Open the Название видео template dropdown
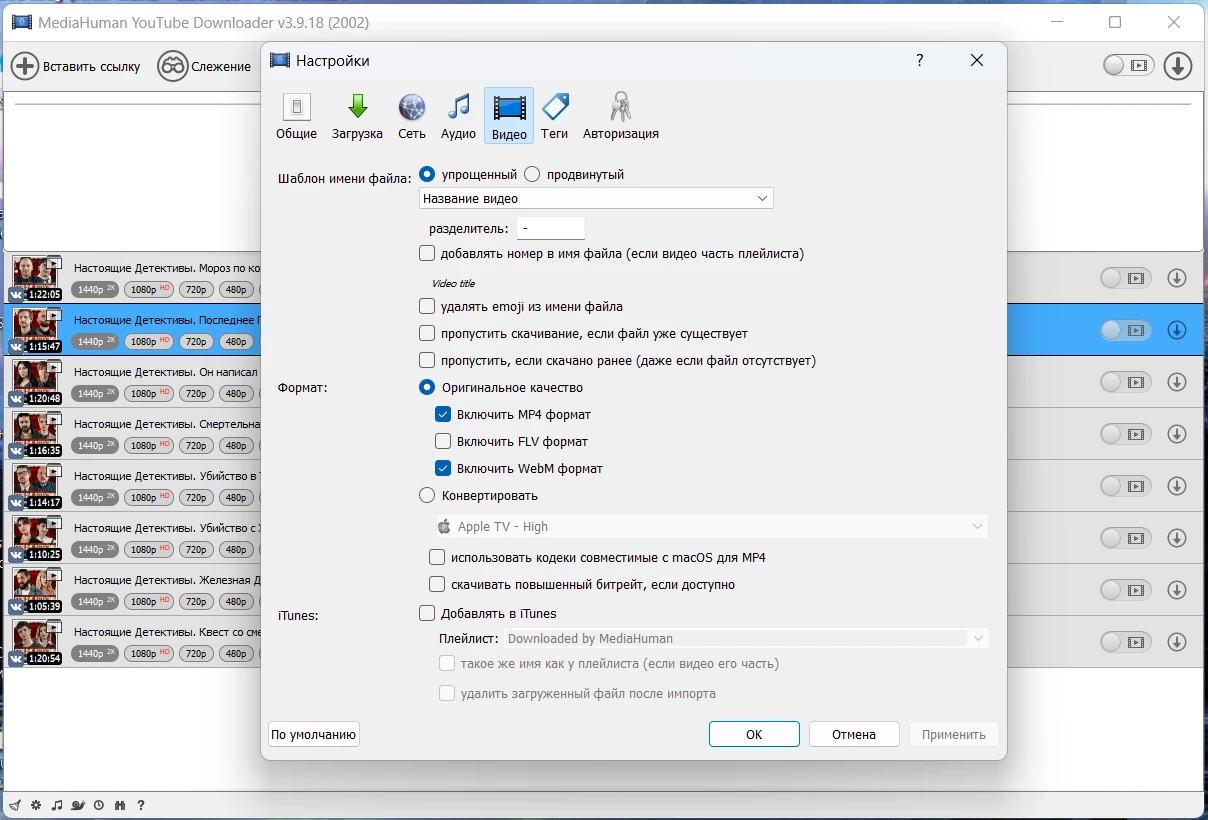This screenshot has width=1208, height=820. coord(596,198)
